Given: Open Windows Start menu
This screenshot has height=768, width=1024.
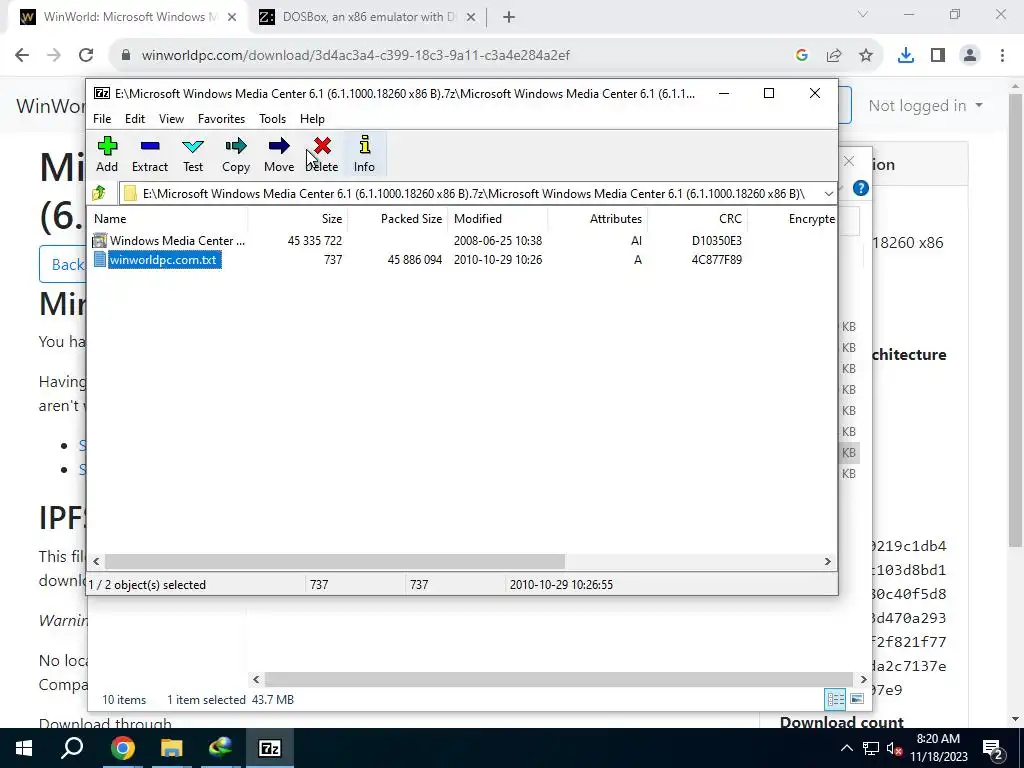Looking at the screenshot, I should (x=24, y=748).
